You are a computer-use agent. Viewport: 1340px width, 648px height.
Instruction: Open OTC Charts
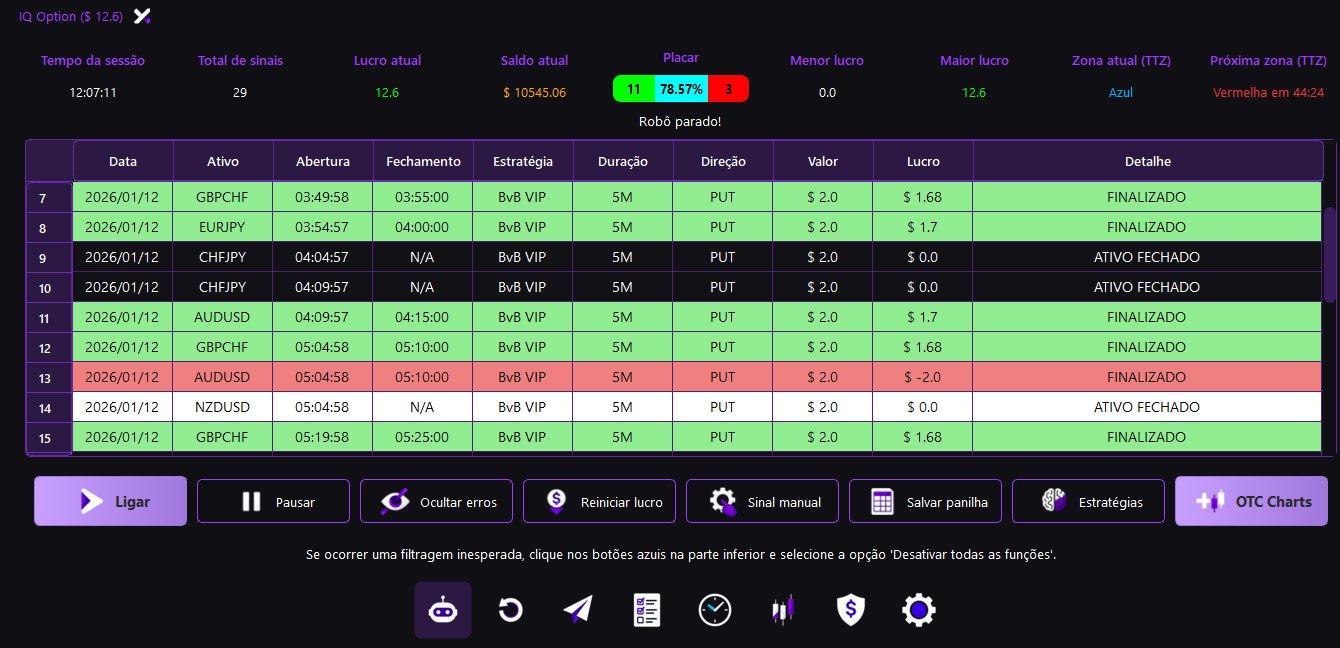(x=1251, y=501)
